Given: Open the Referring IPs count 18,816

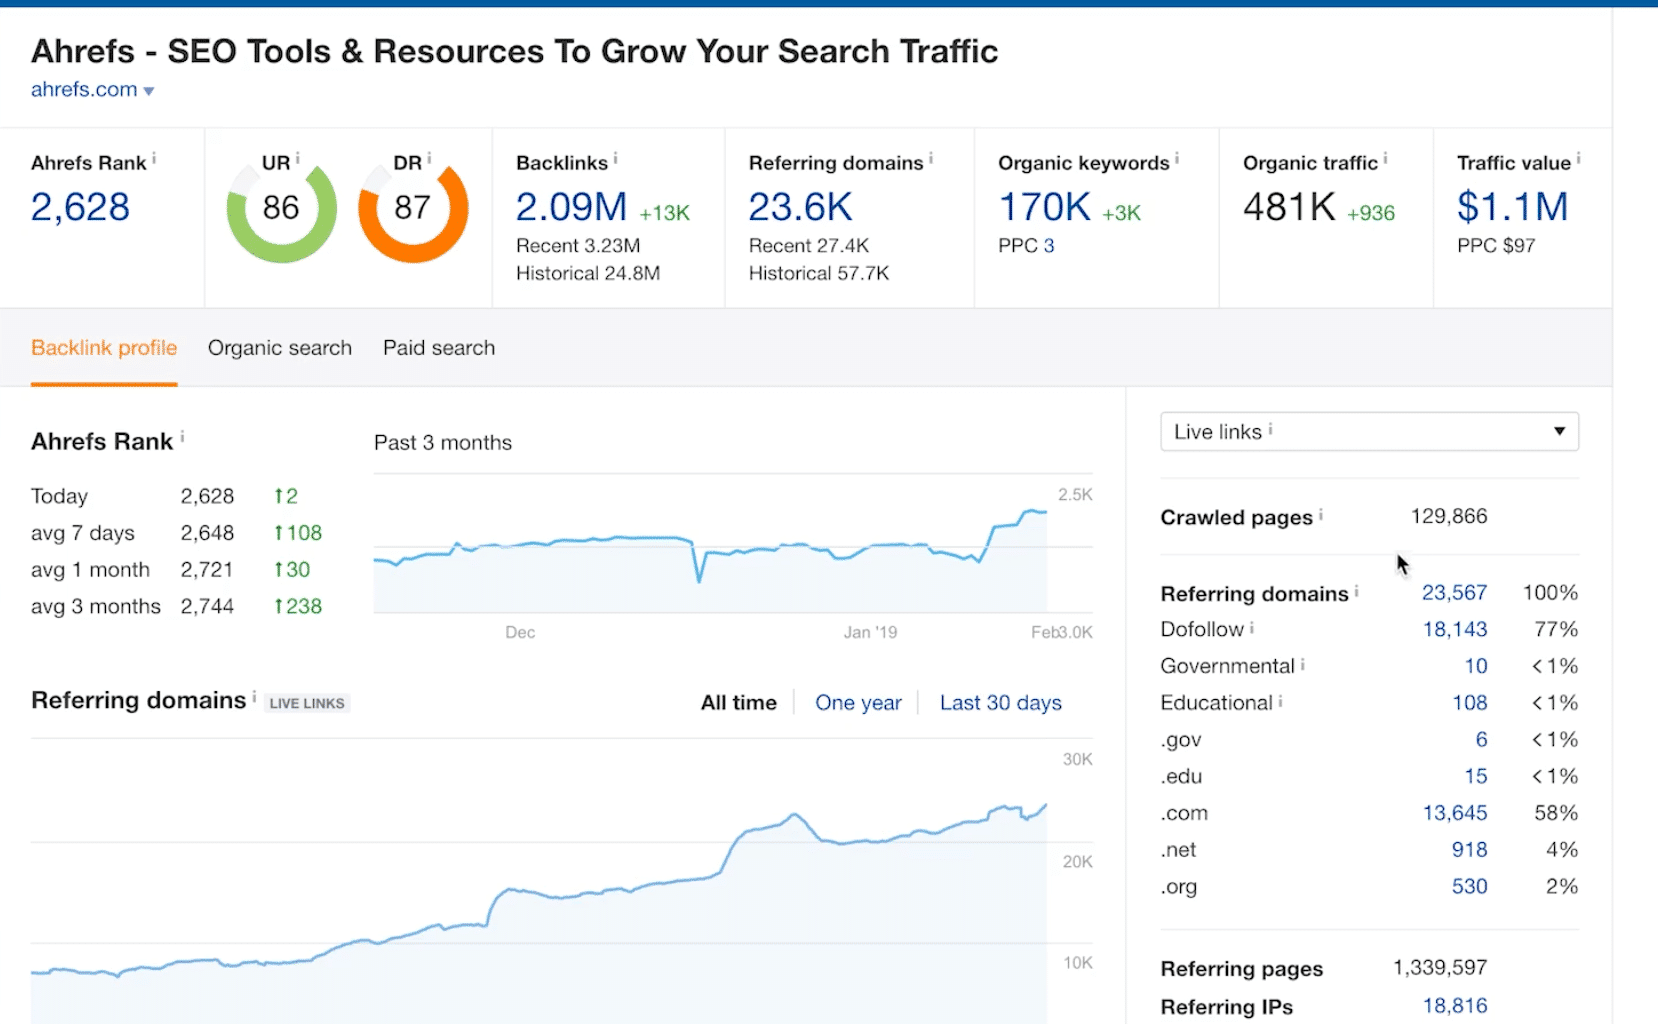Looking at the screenshot, I should pyautogui.click(x=1455, y=1006).
